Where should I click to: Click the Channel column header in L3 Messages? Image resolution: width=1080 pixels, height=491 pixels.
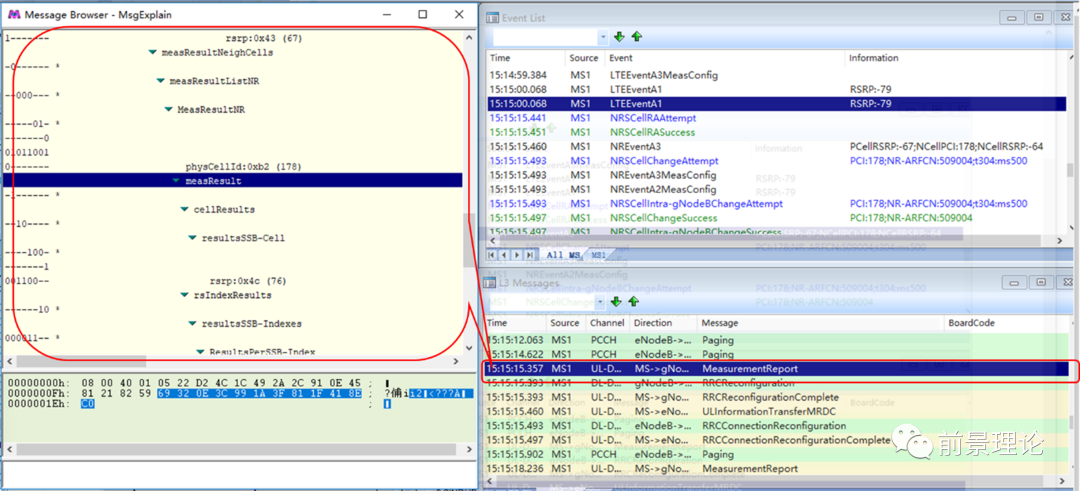click(x=607, y=323)
